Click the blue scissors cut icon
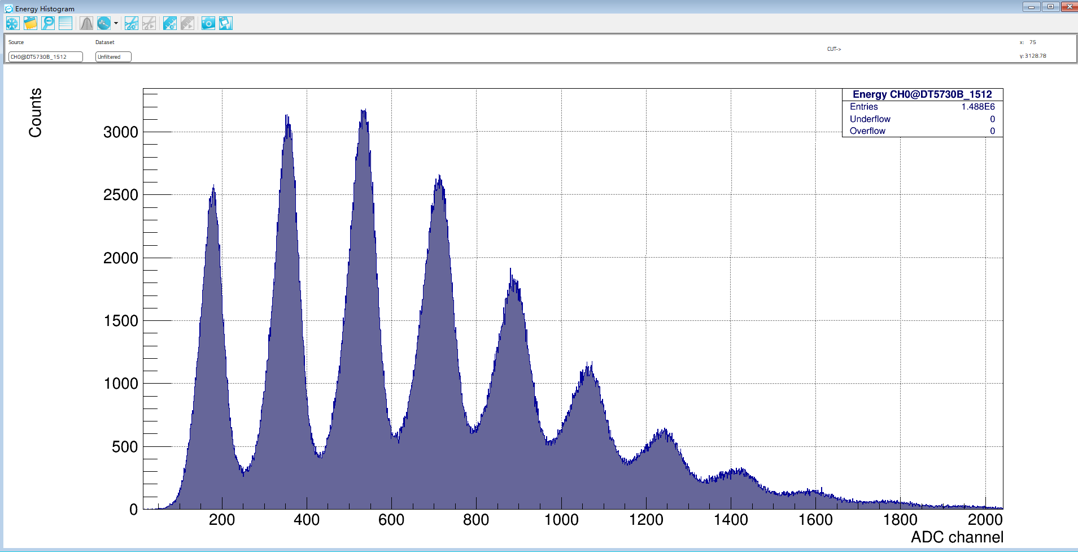Image resolution: width=1078 pixels, height=552 pixels. [131, 23]
